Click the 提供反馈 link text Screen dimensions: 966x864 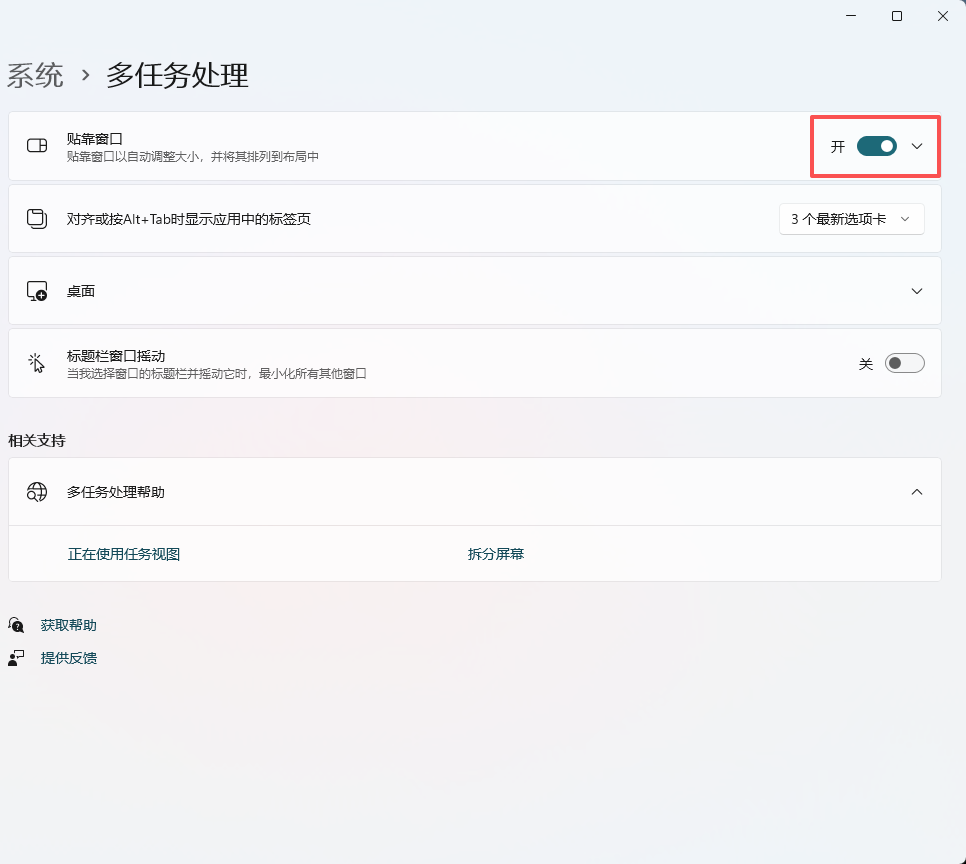pos(69,658)
